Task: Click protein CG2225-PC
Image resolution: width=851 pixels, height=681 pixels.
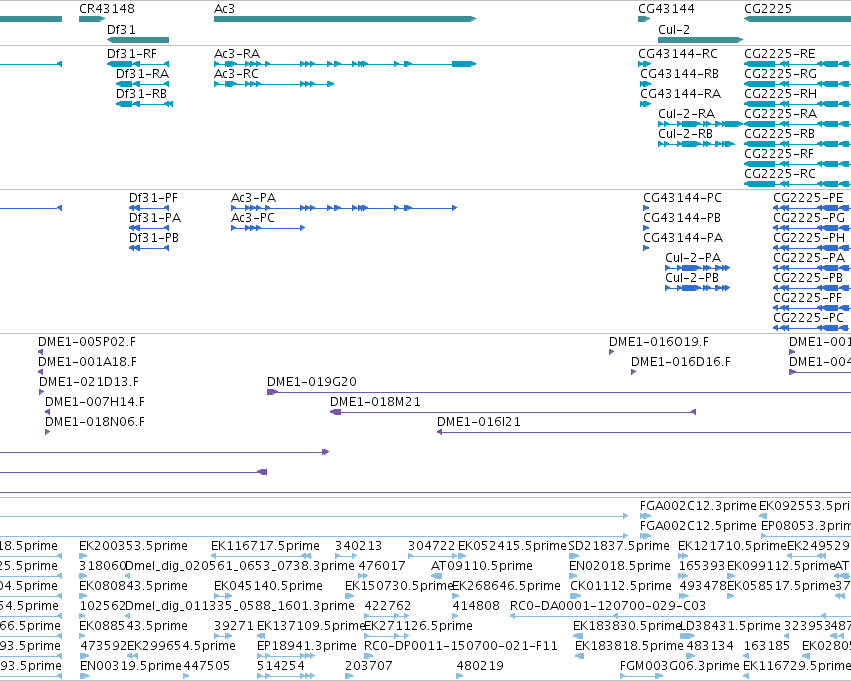Action: [809, 318]
